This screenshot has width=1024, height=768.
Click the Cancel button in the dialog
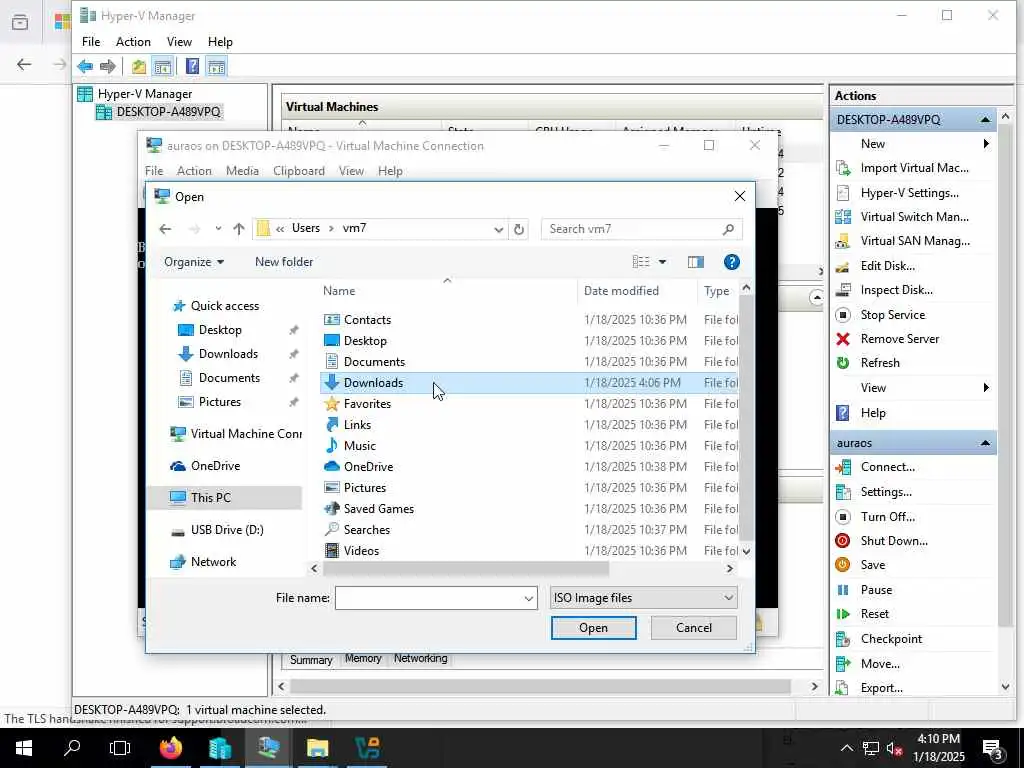click(694, 628)
